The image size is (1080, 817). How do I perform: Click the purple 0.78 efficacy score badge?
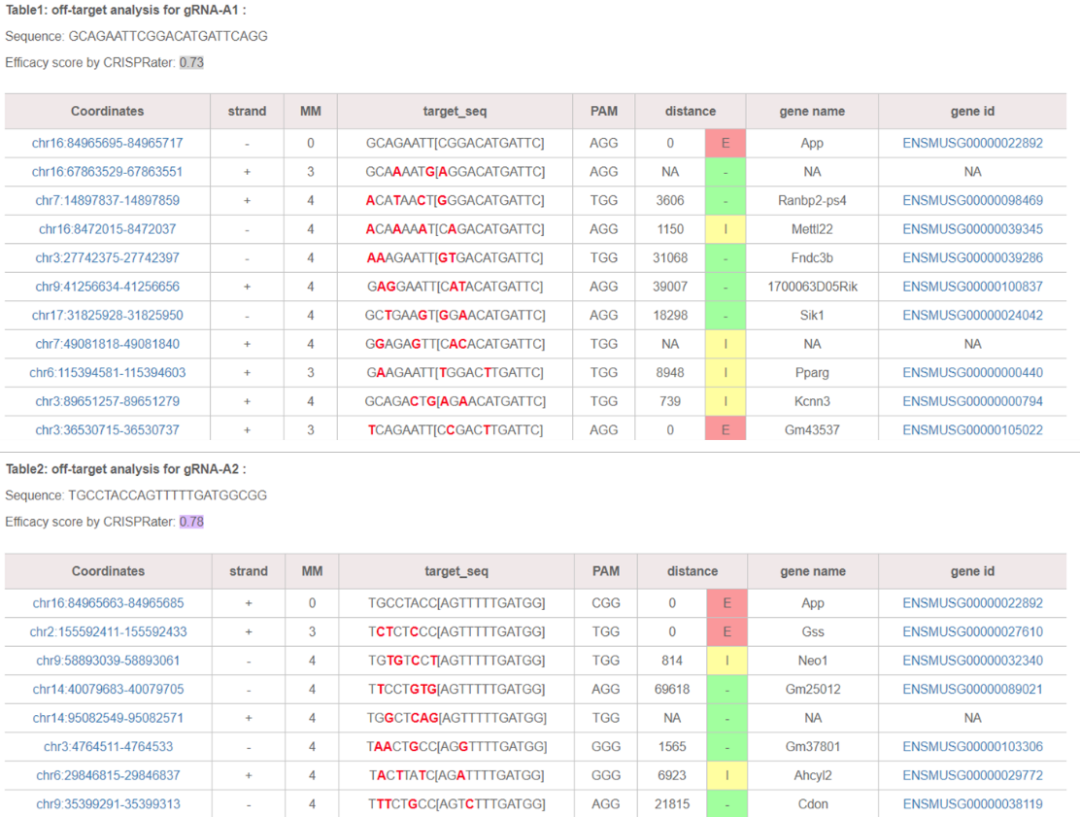[191, 522]
